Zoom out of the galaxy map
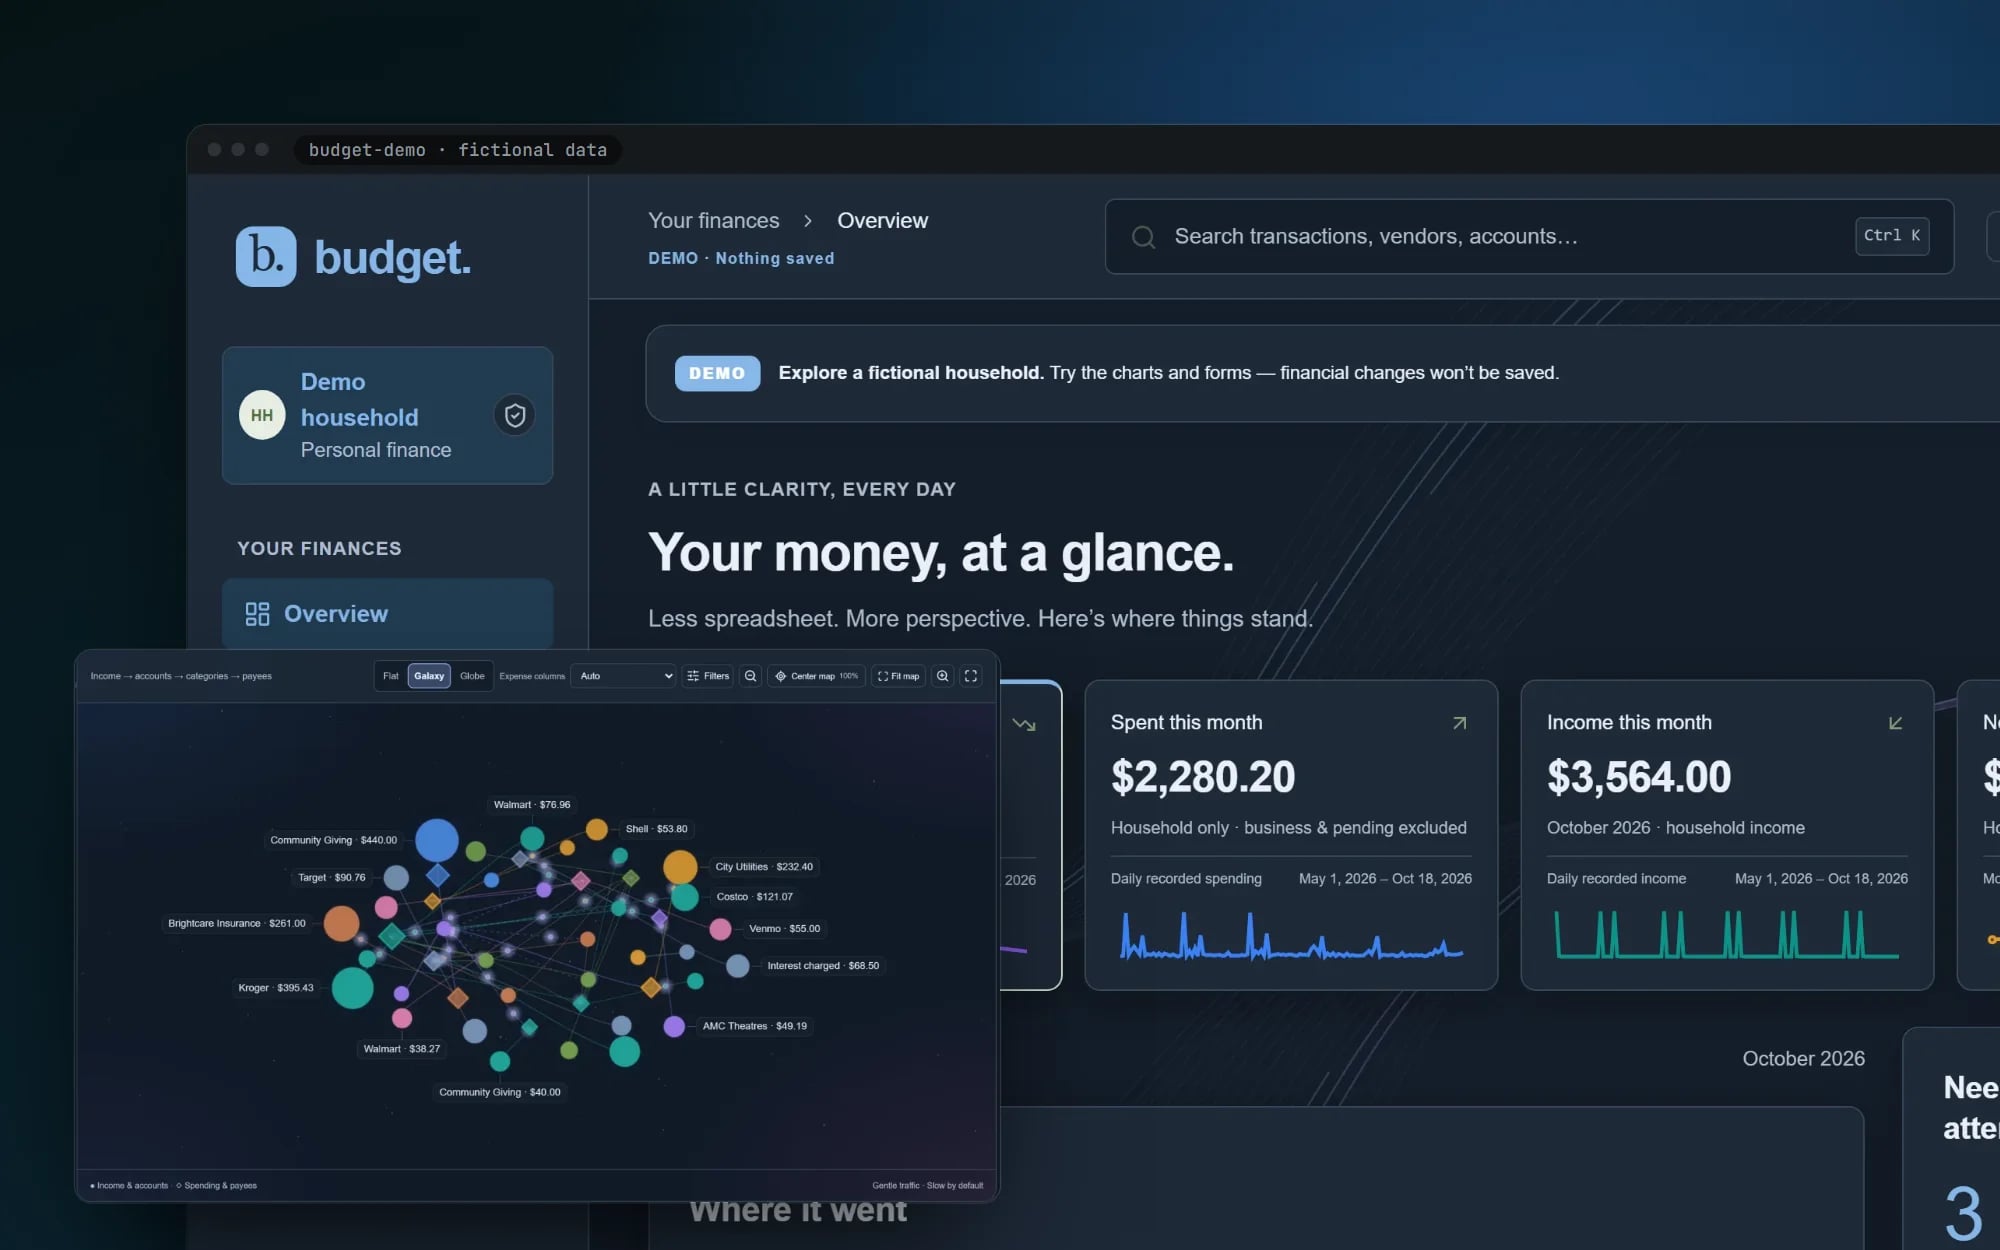The image size is (2000, 1250). coord(750,676)
